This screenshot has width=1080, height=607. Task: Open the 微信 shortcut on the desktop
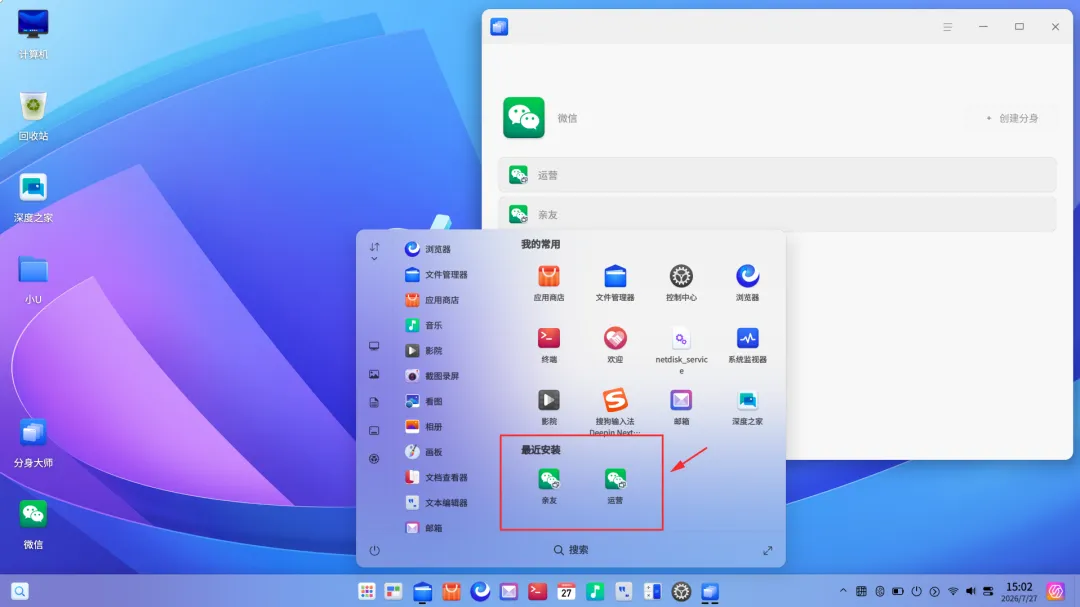click(33, 525)
